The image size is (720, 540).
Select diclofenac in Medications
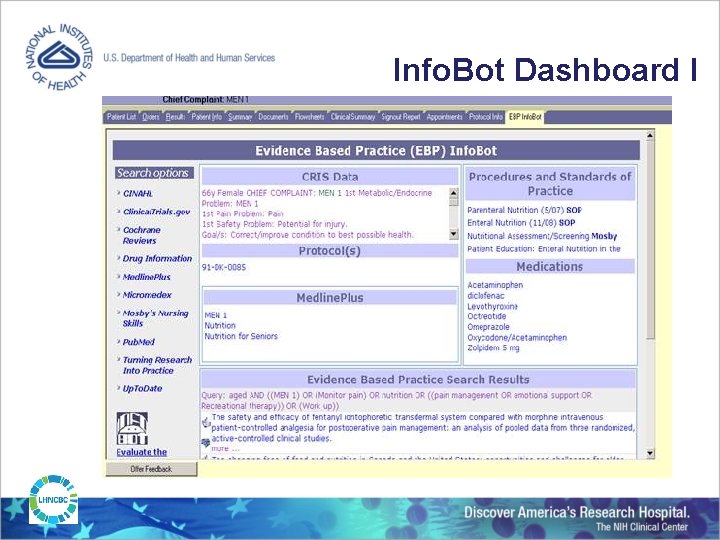[486, 296]
